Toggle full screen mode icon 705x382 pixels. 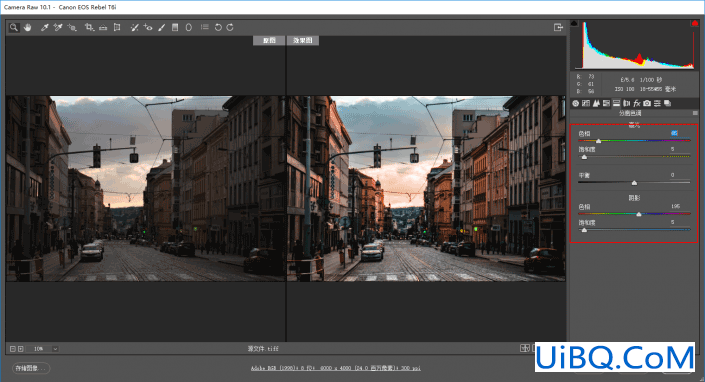558,27
